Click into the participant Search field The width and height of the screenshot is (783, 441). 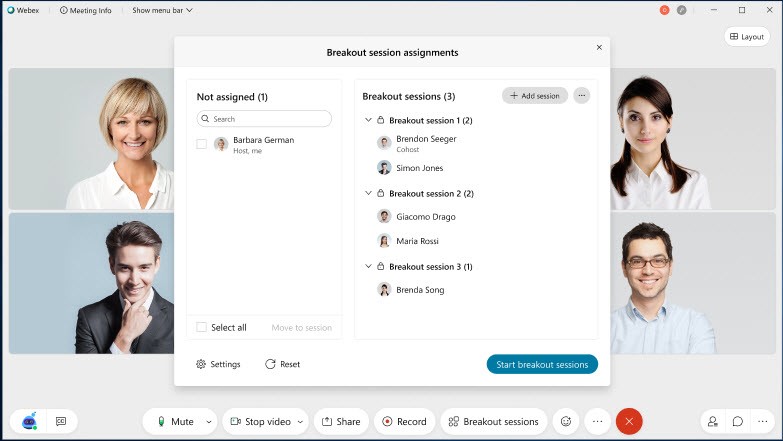click(264, 119)
